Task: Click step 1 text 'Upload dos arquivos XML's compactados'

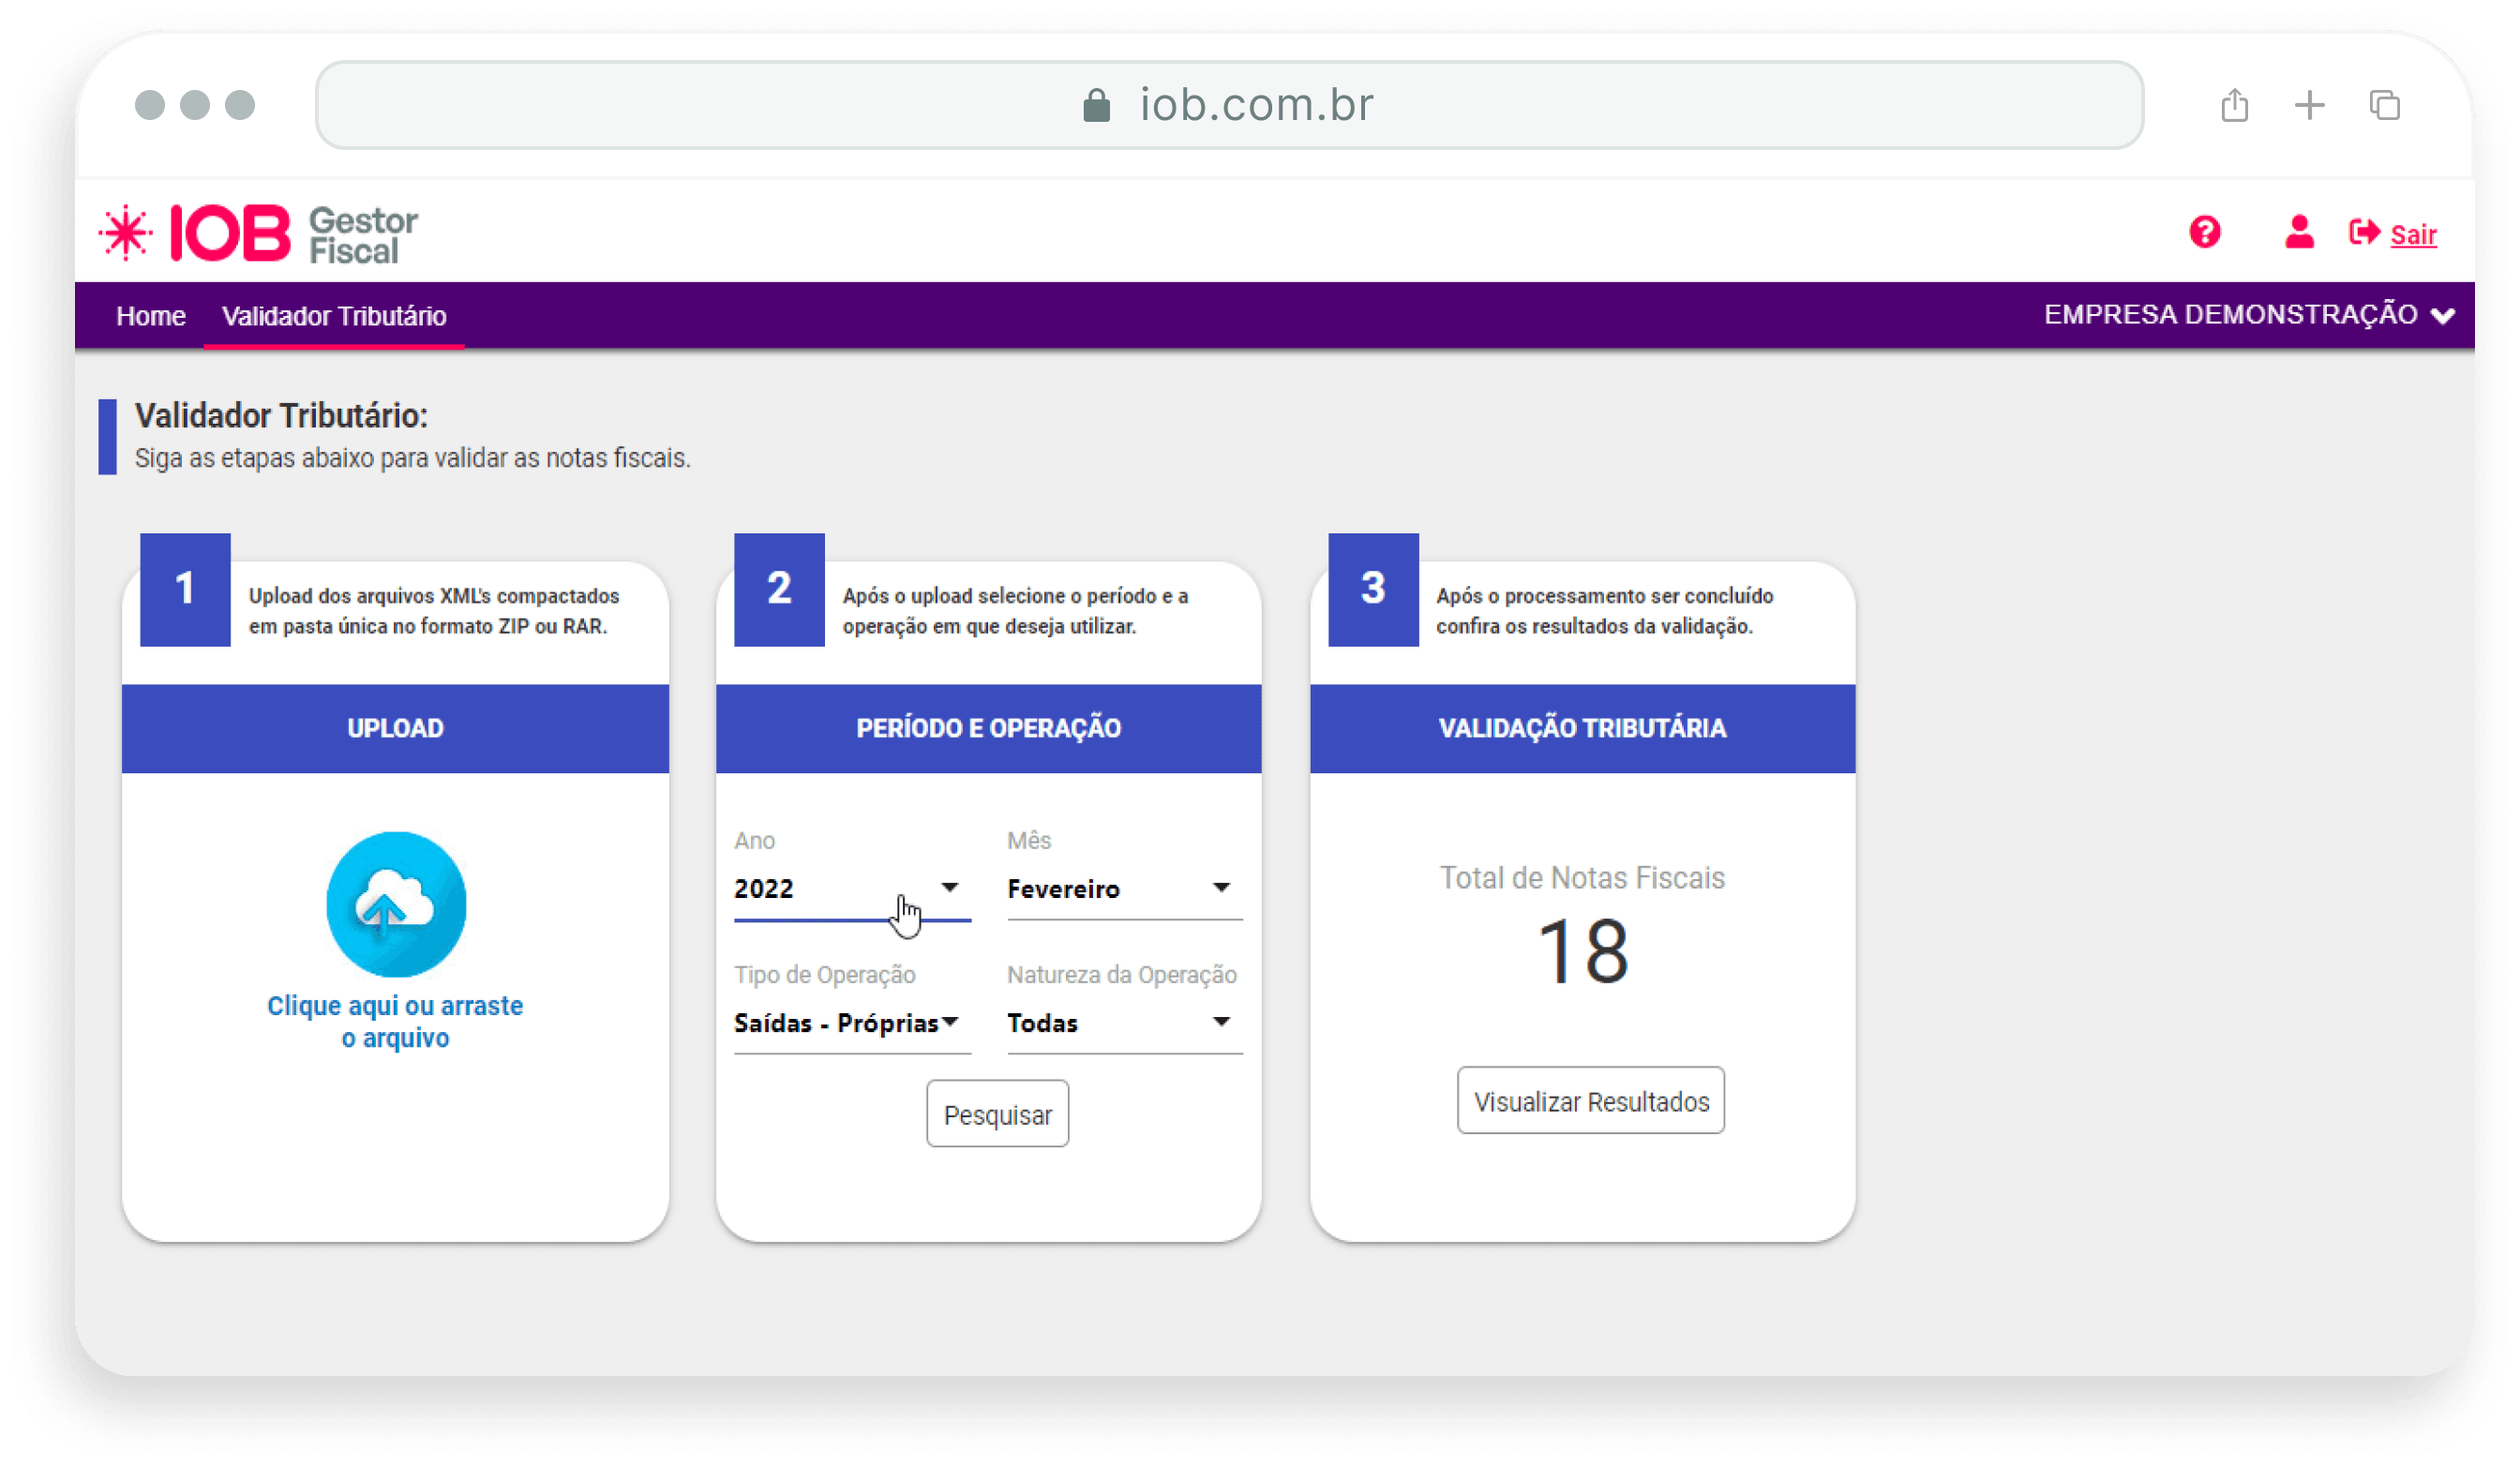Action: pyautogui.click(x=434, y=610)
